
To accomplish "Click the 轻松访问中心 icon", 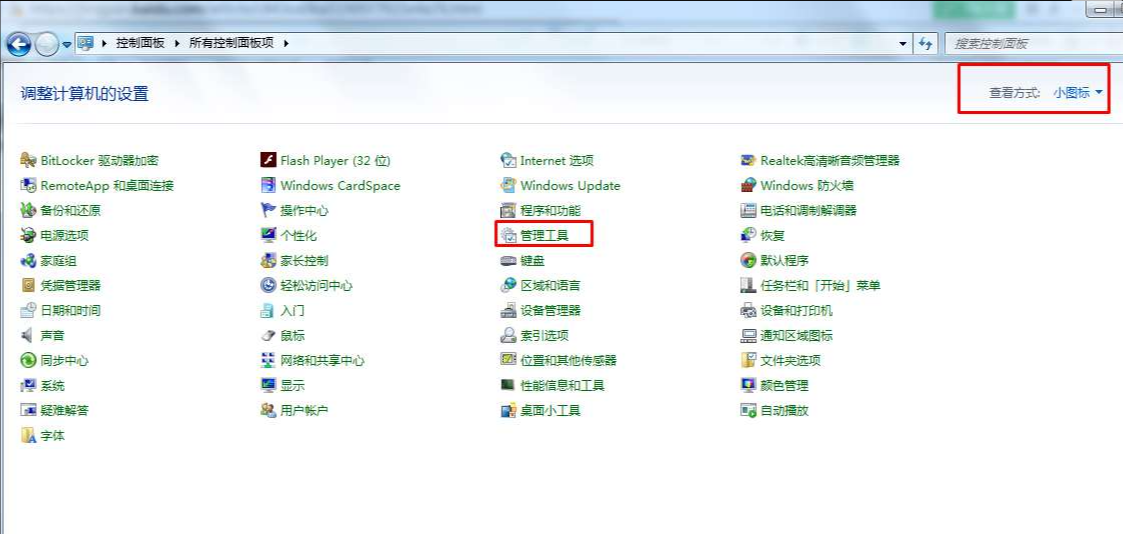I will [x=269, y=286].
